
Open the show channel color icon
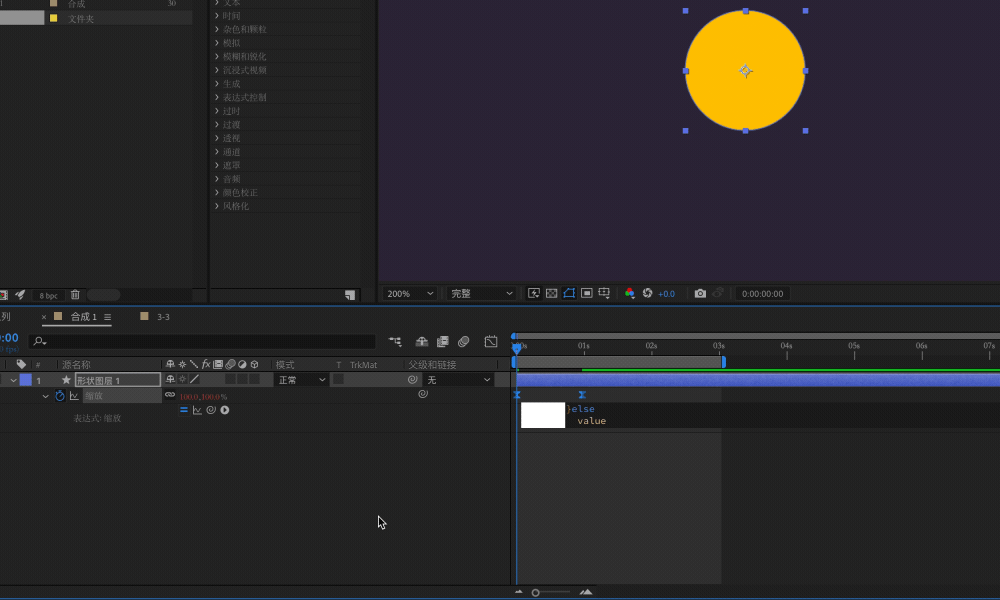[629, 293]
